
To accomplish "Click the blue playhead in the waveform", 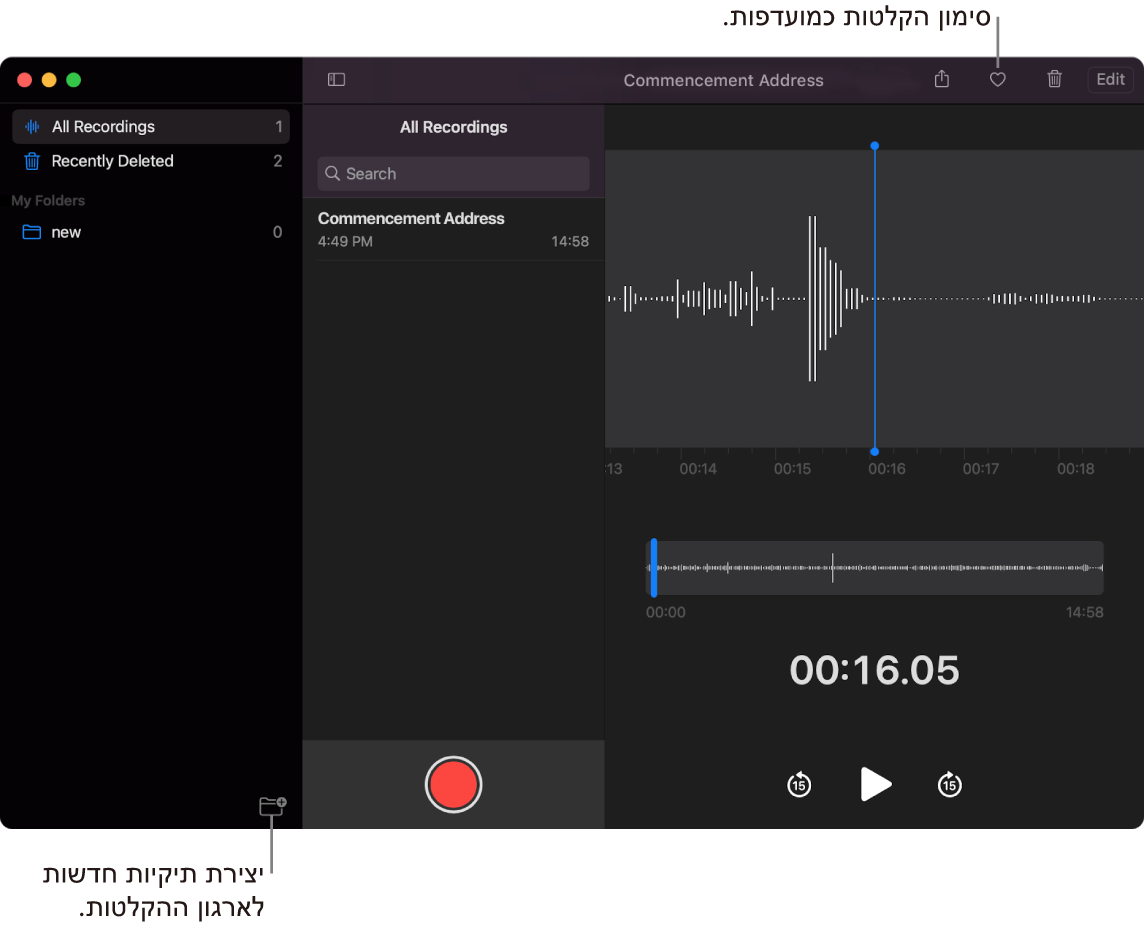I will (875, 299).
